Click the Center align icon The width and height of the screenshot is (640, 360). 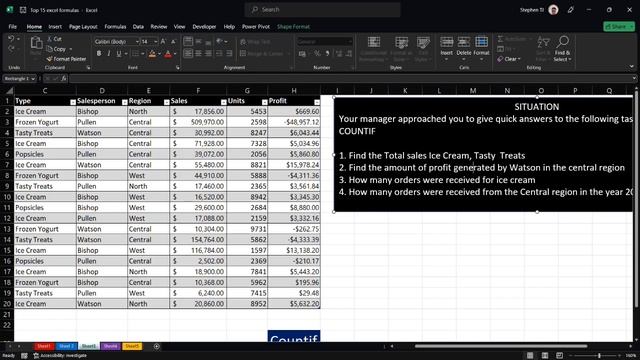(198, 53)
